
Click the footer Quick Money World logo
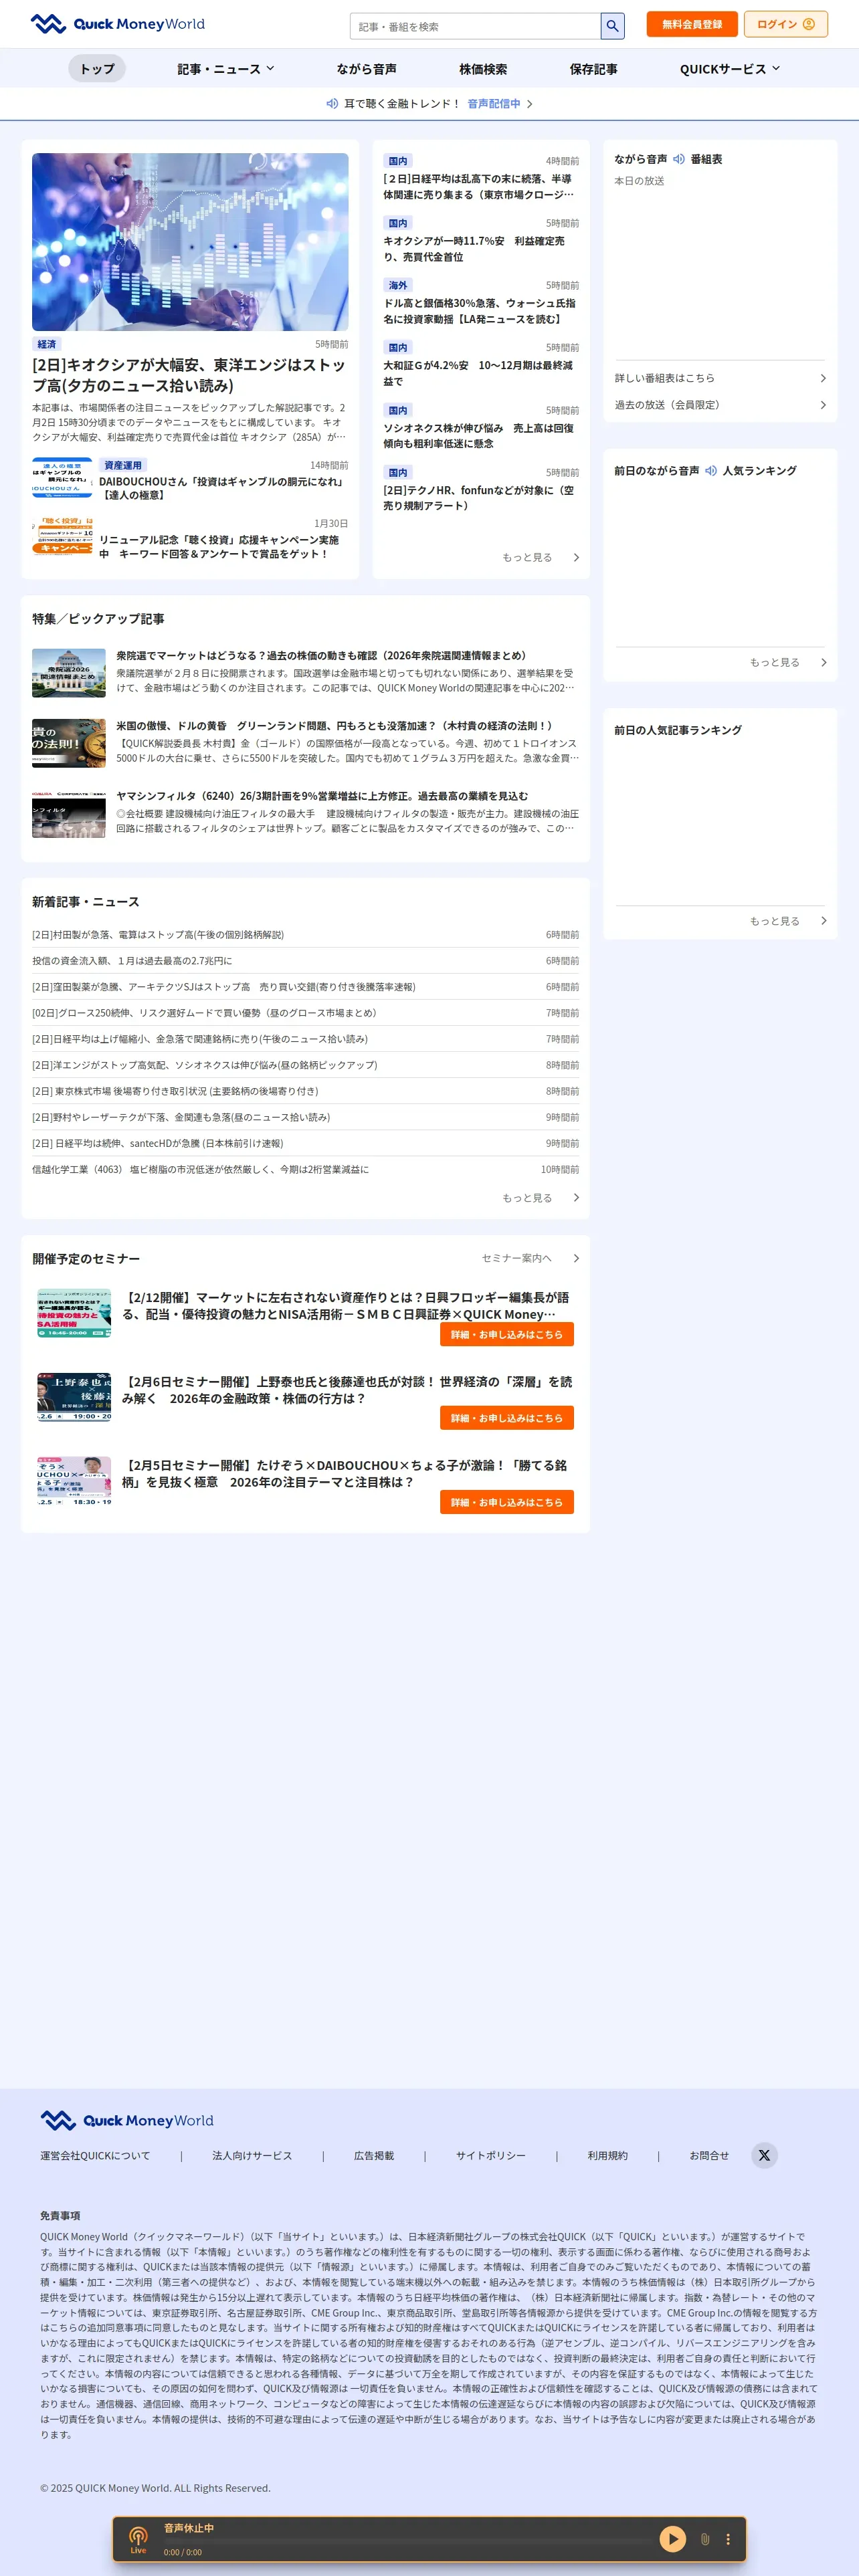(x=127, y=2120)
